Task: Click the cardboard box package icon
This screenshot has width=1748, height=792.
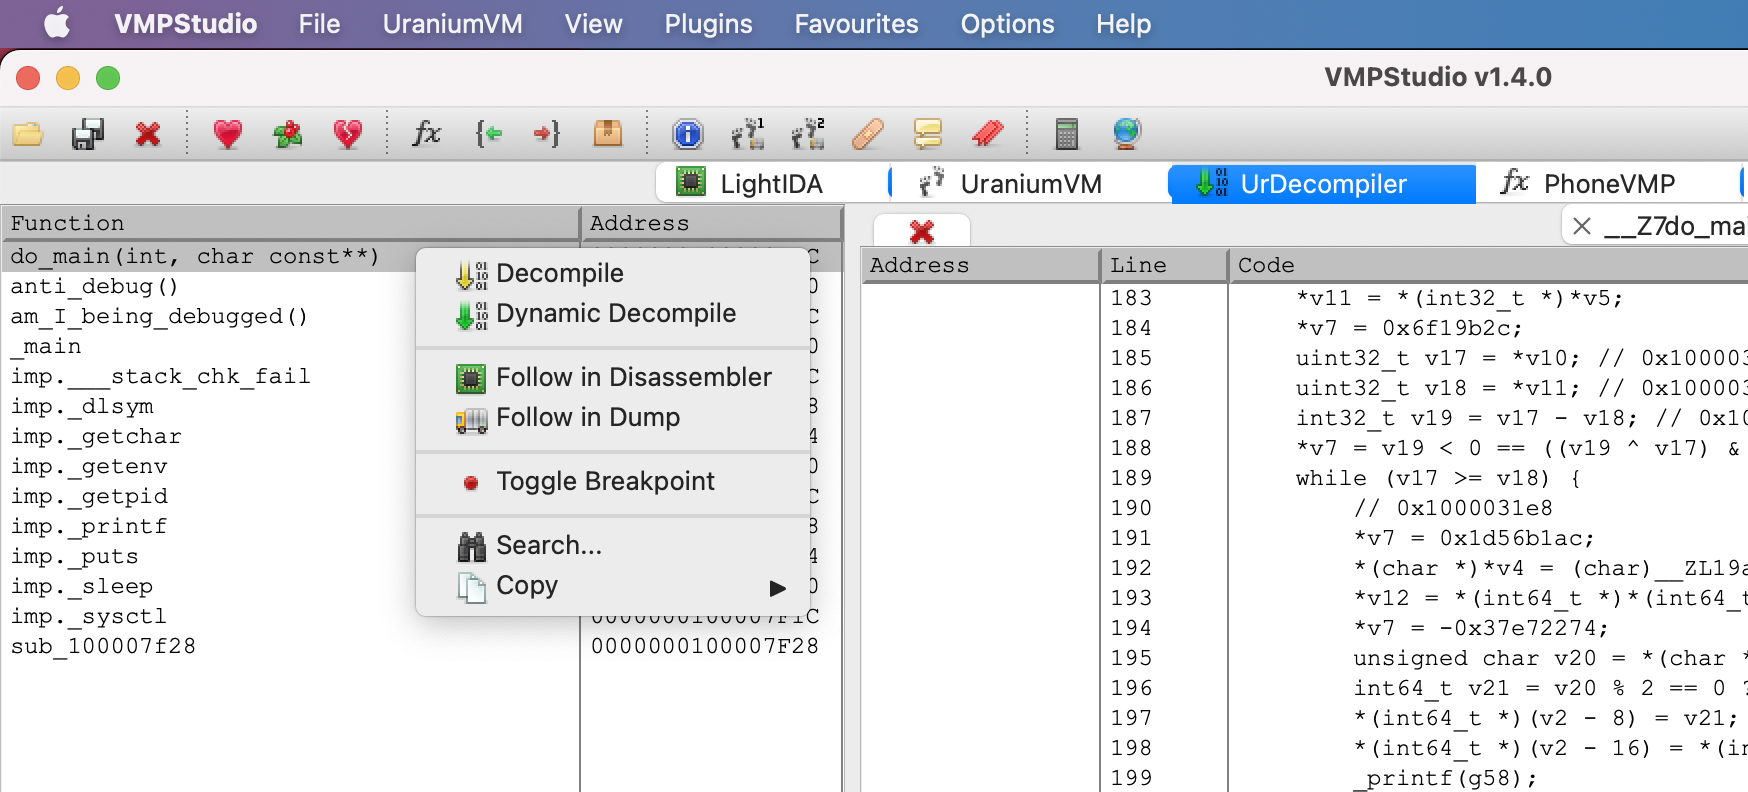Action: click(x=608, y=133)
